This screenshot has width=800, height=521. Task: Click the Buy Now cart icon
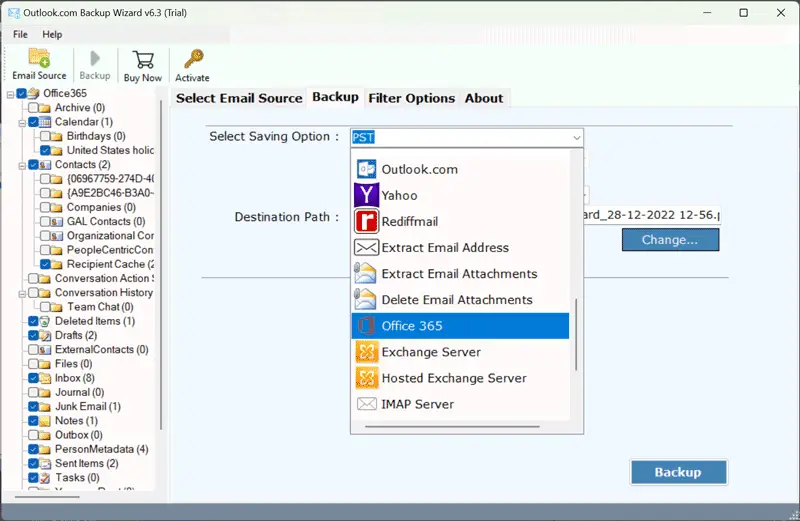coord(142,58)
